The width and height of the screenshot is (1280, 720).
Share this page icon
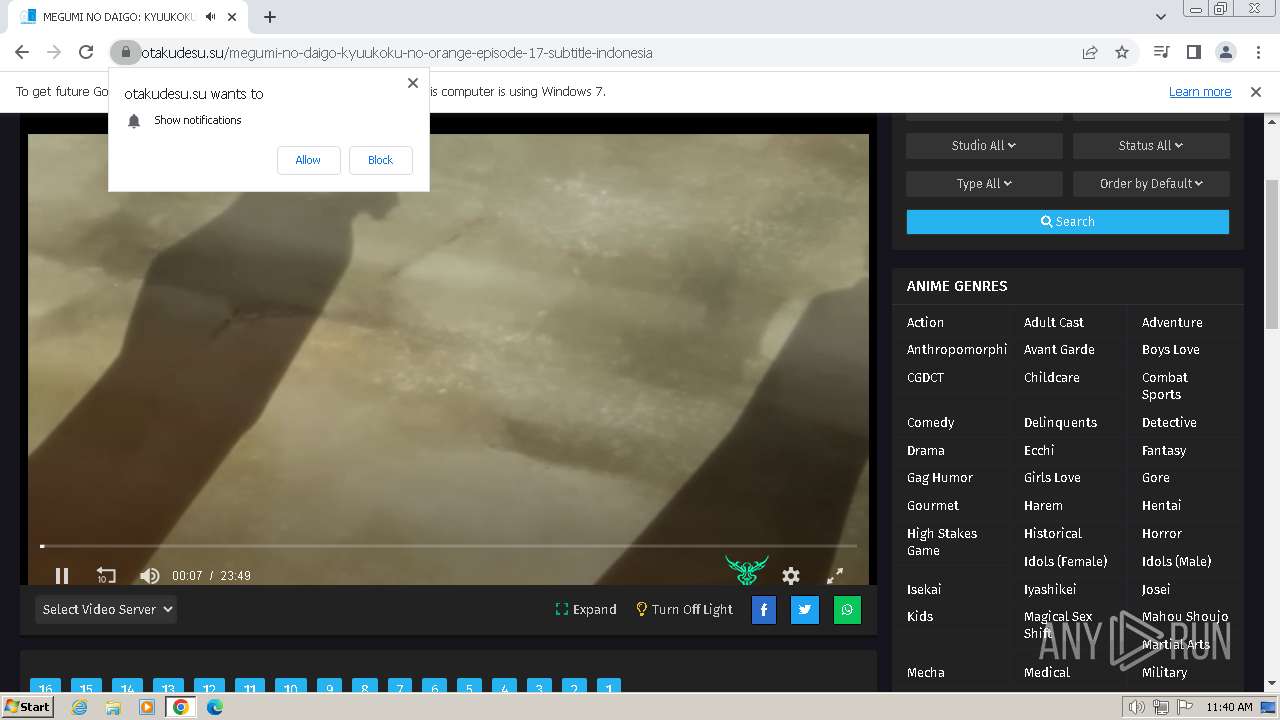click(x=1090, y=52)
